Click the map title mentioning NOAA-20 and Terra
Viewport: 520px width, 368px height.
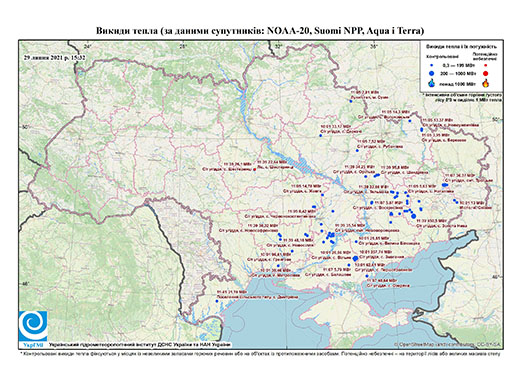click(x=260, y=31)
